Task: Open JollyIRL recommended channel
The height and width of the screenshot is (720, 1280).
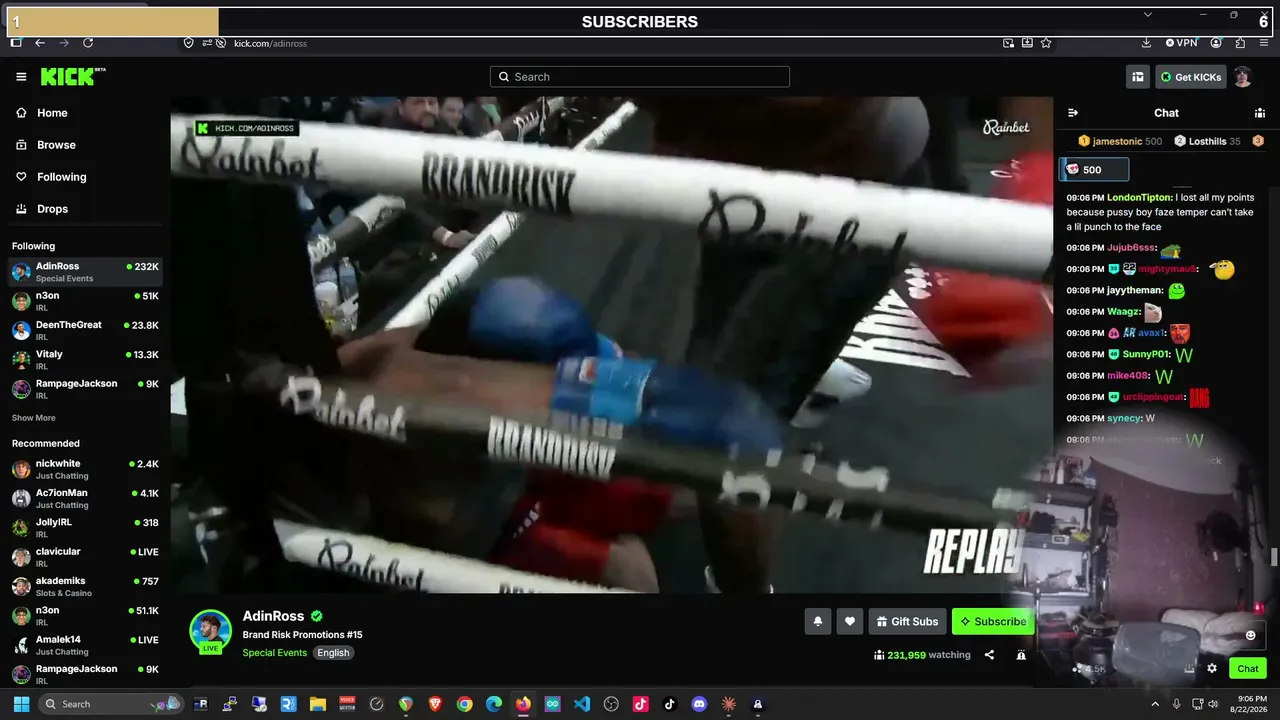Action: [x=85, y=527]
